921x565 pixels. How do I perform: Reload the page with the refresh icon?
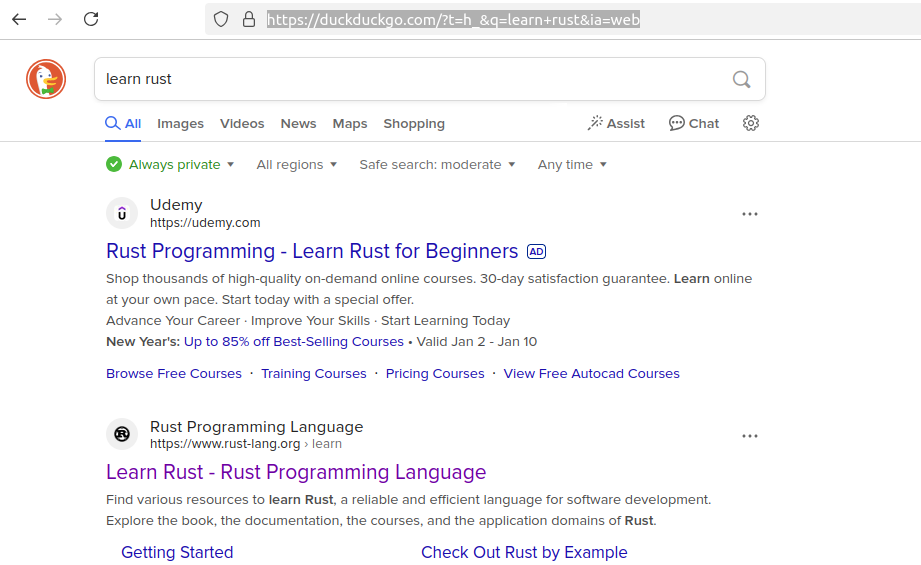[91, 19]
